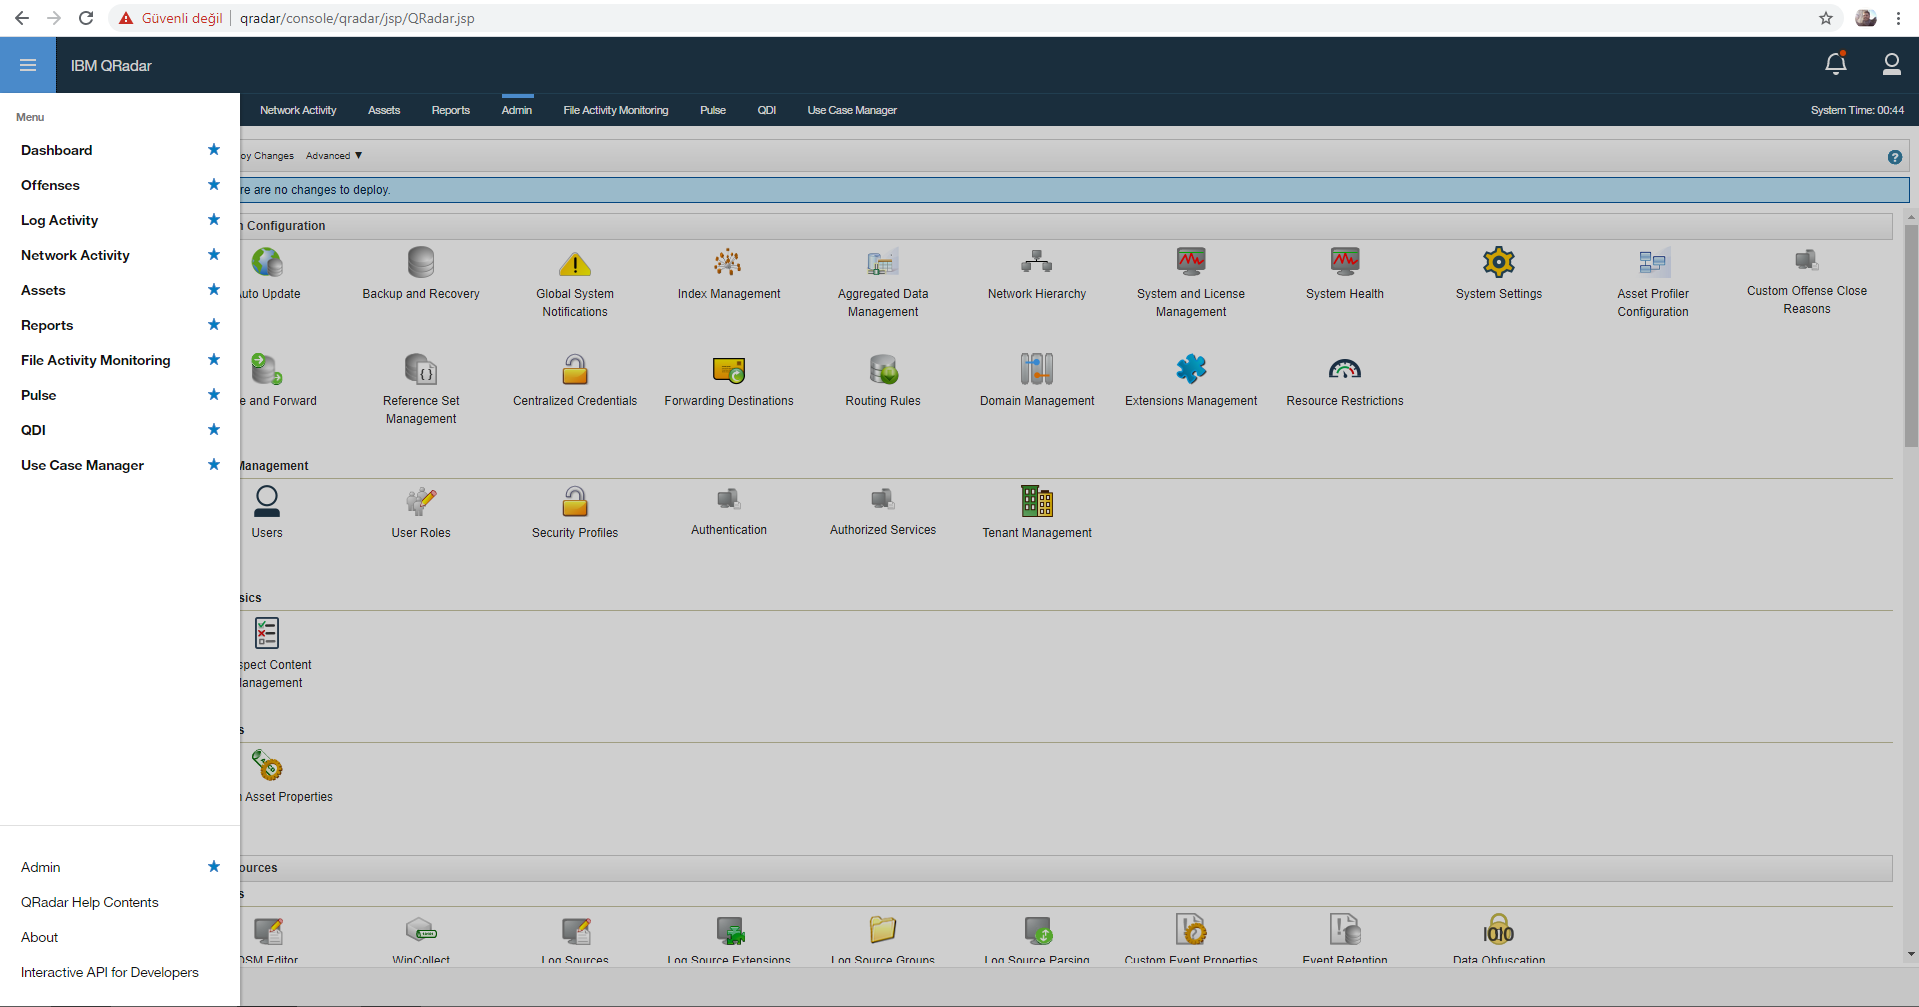Open Data Obfuscation icon

(x=1498, y=930)
